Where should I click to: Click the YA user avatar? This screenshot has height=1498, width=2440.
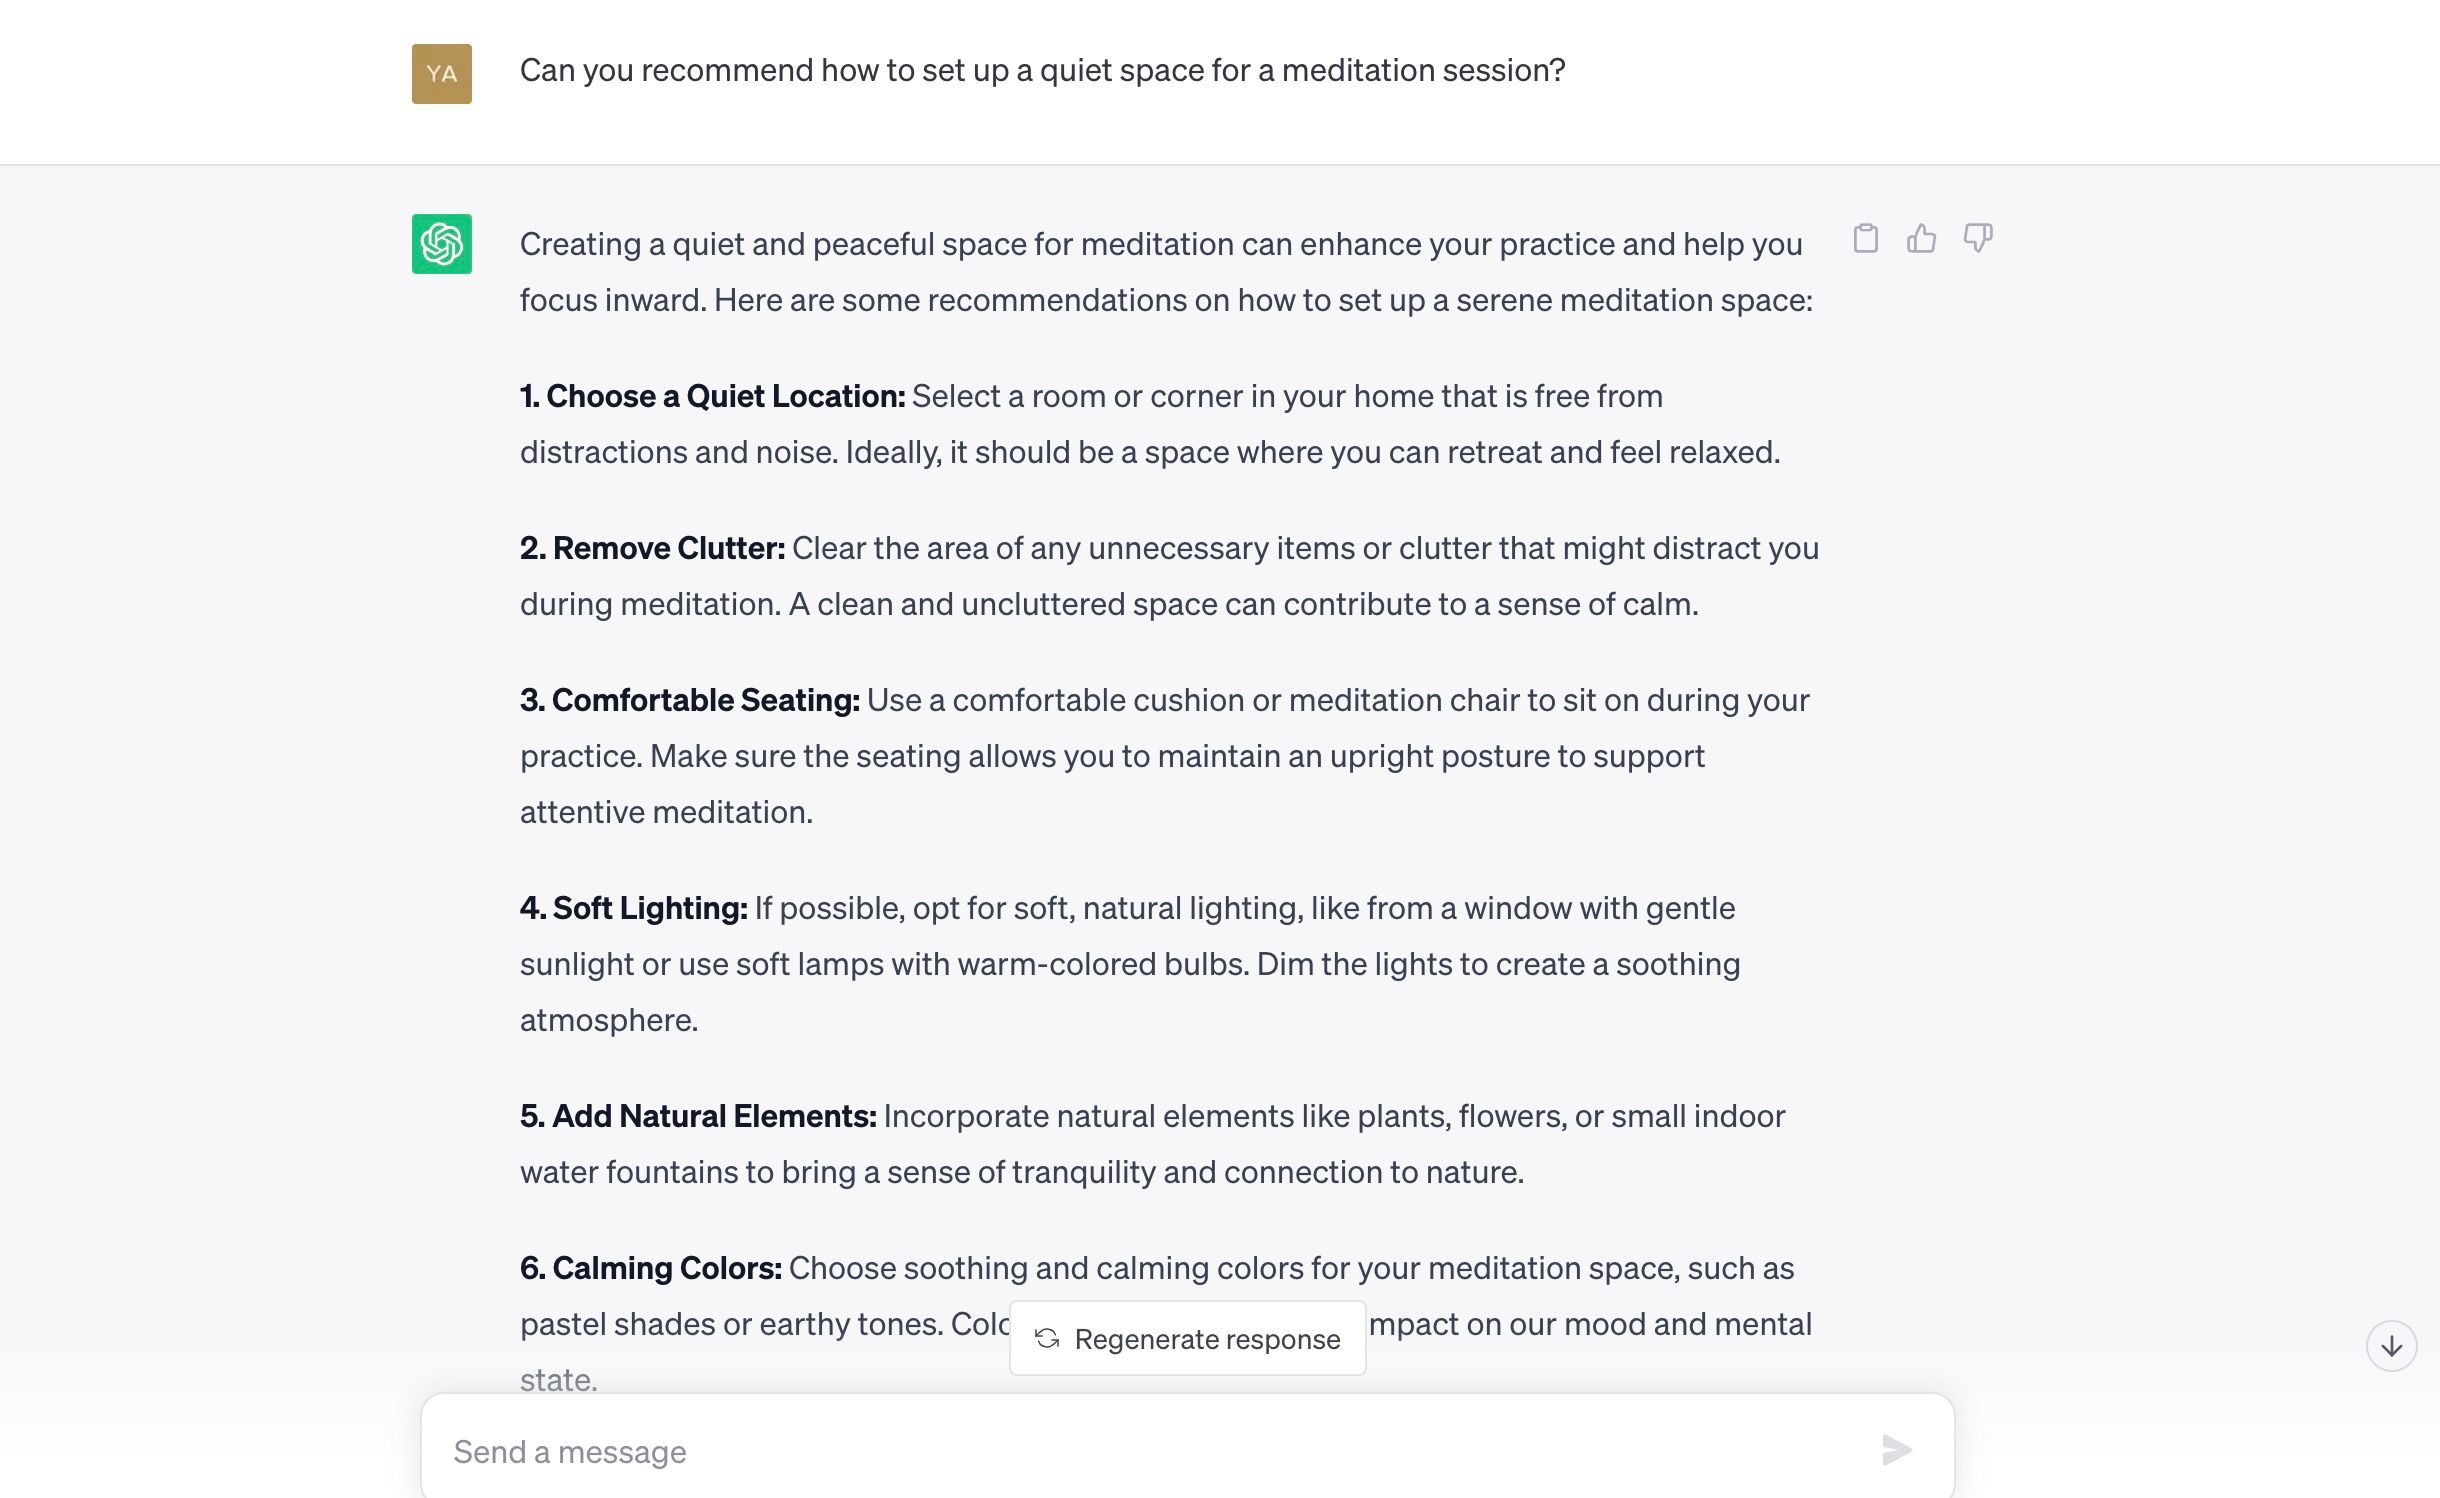[x=440, y=73]
